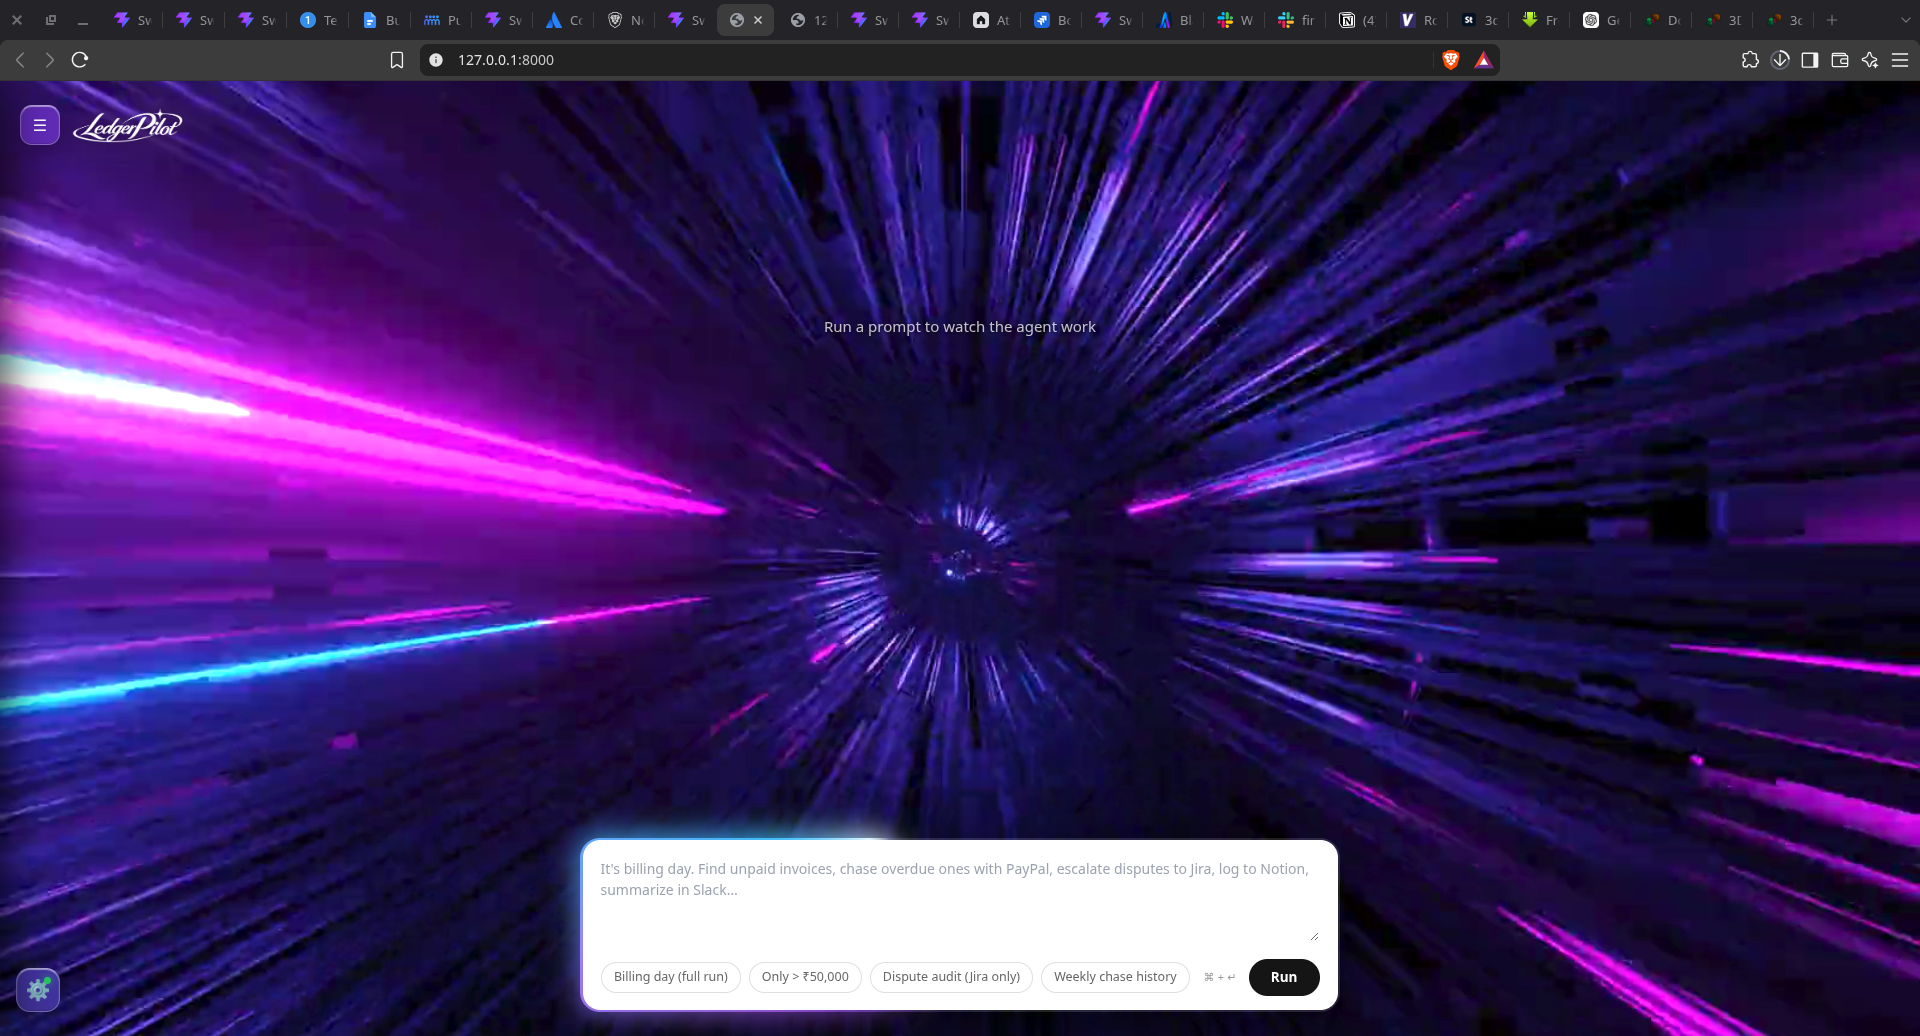Pick the Dispute audit (Jira only) preset
1920x1036 pixels.
[951, 977]
